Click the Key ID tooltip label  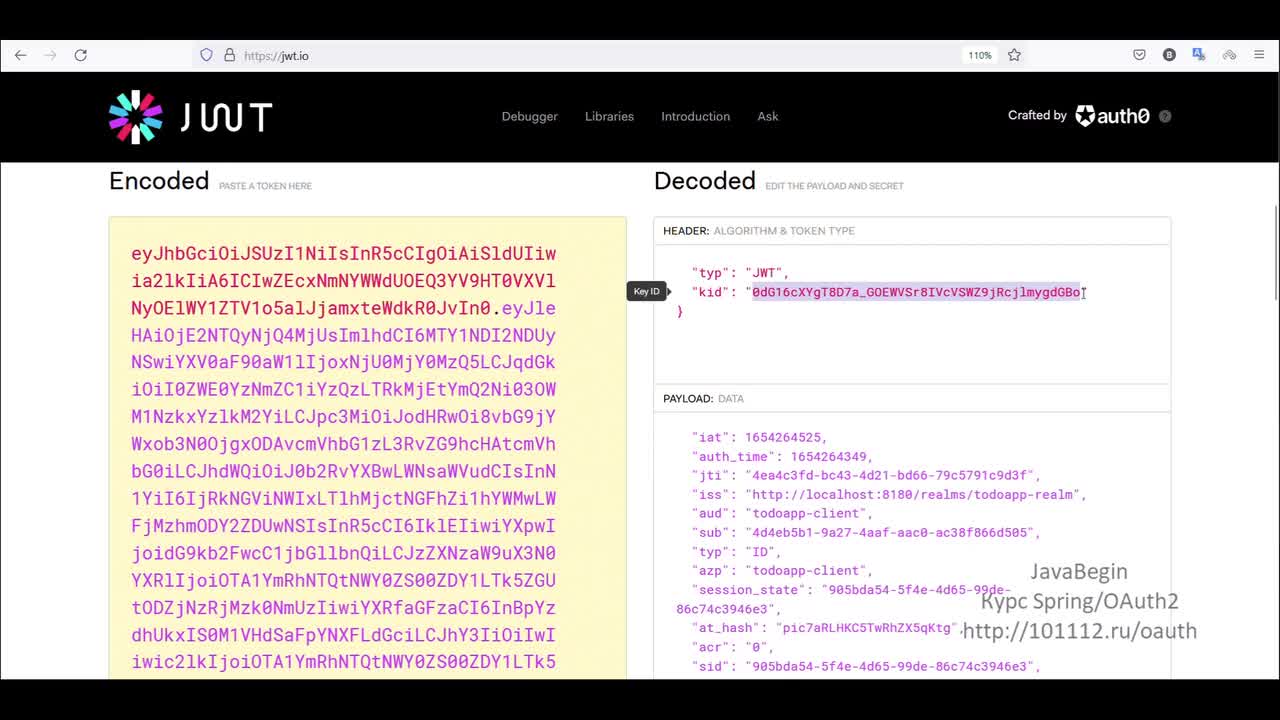[x=647, y=291]
